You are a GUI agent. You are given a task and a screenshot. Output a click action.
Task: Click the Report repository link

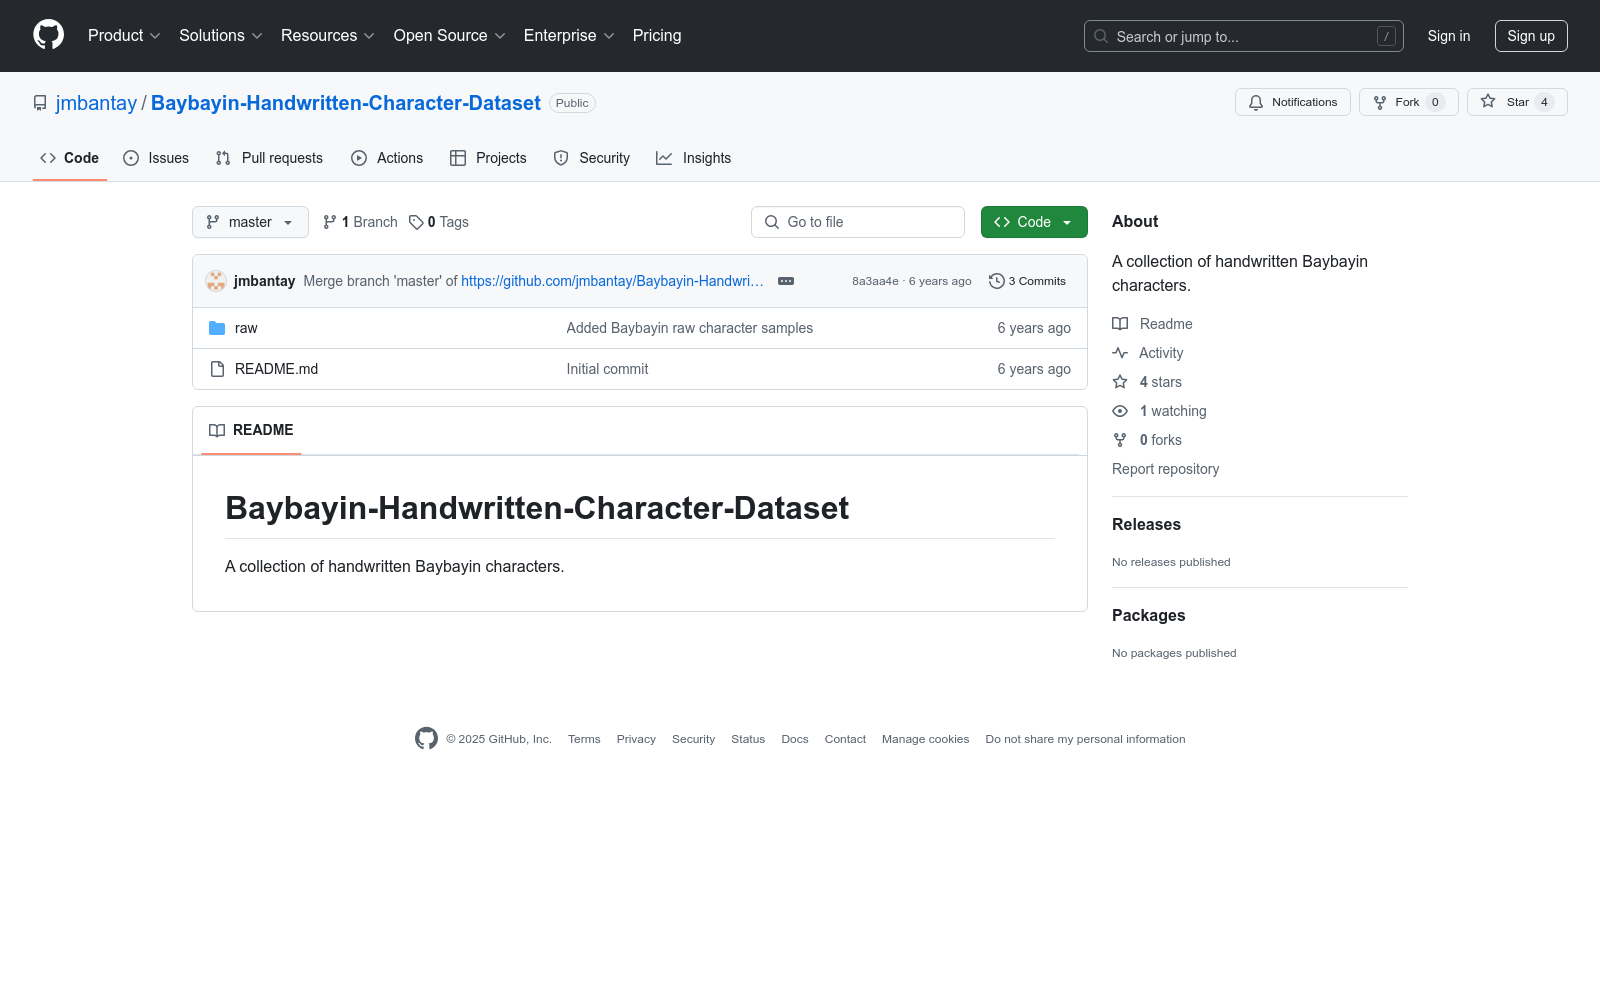pyautogui.click(x=1165, y=469)
